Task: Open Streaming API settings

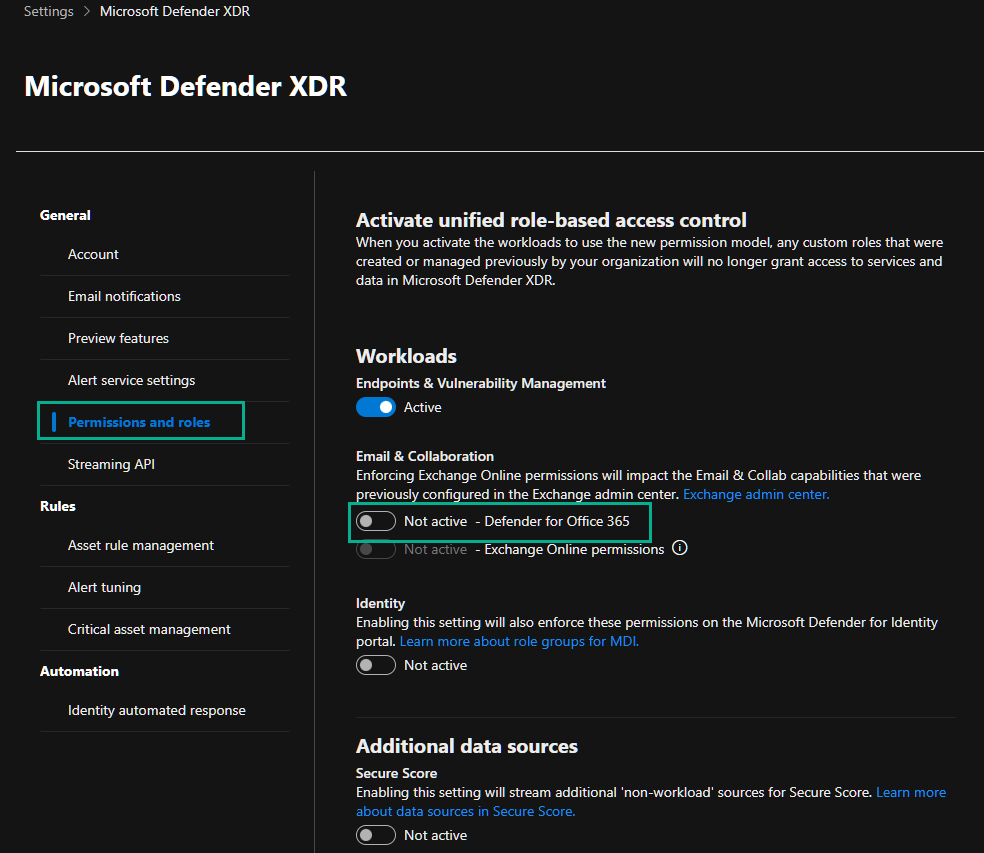Action: 111,464
